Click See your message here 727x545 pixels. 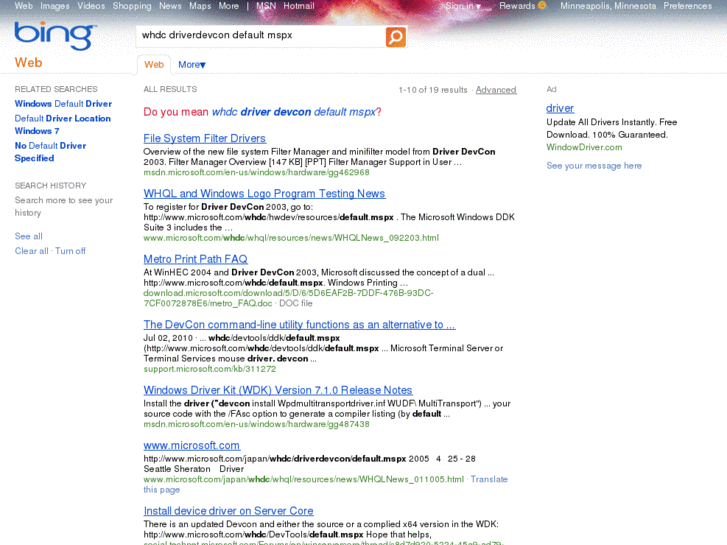point(593,166)
